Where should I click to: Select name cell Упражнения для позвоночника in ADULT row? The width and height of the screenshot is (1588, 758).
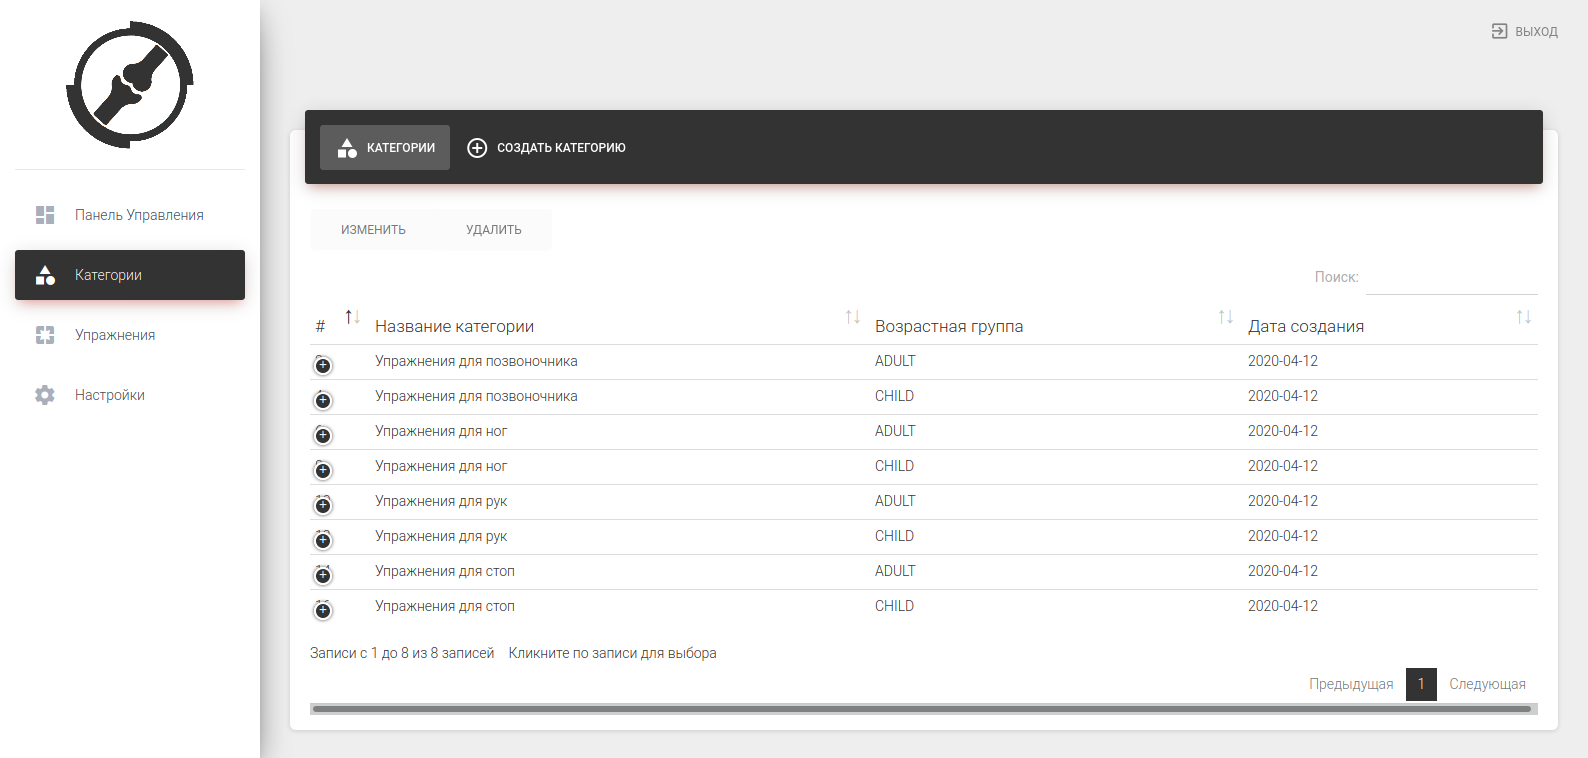[476, 361]
